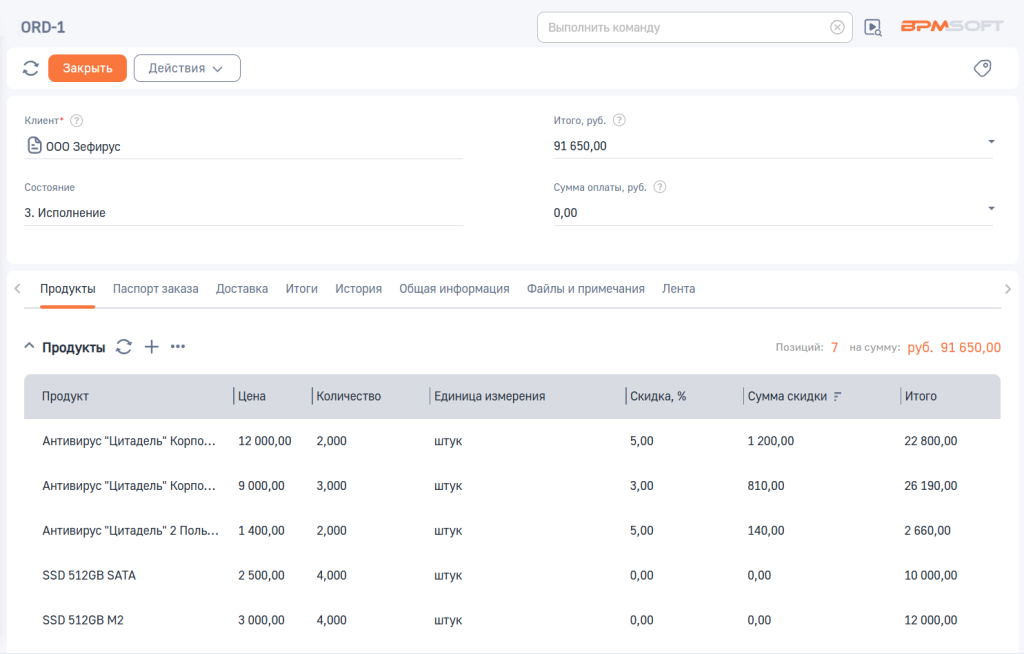This screenshot has width=1024, height=654.
Task: Switch to the Паспорт заказа tab
Action: point(155,289)
